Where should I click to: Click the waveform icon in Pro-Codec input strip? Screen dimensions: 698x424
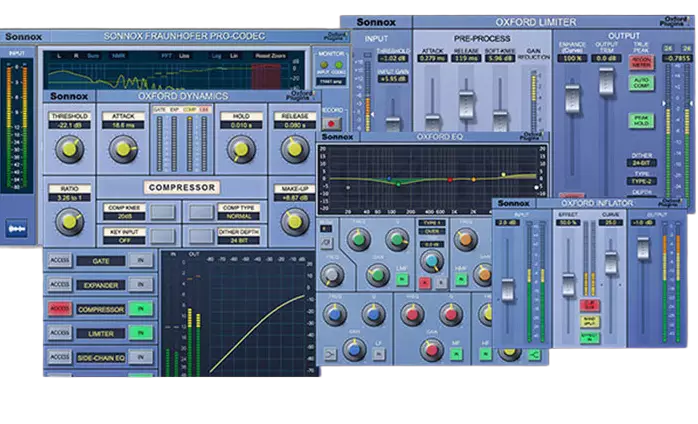tap(16, 228)
